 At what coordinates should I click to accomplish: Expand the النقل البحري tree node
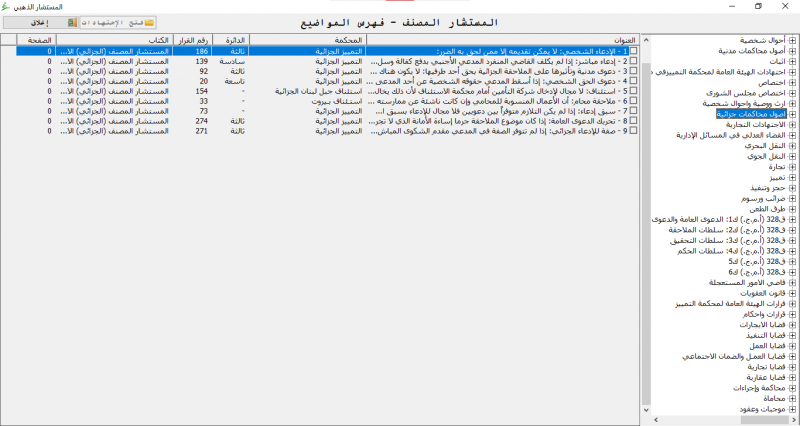click(x=792, y=146)
